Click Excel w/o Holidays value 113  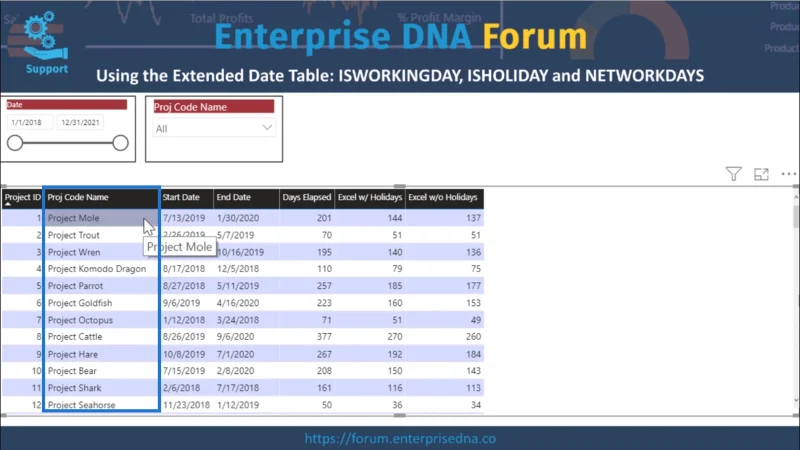(x=473, y=388)
